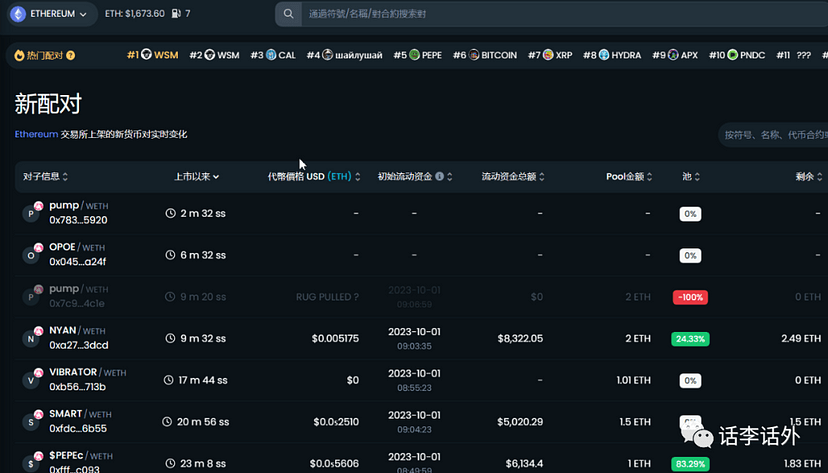Click the Ethereum logo icon
The height and width of the screenshot is (473, 828).
pyautogui.click(x=18, y=14)
